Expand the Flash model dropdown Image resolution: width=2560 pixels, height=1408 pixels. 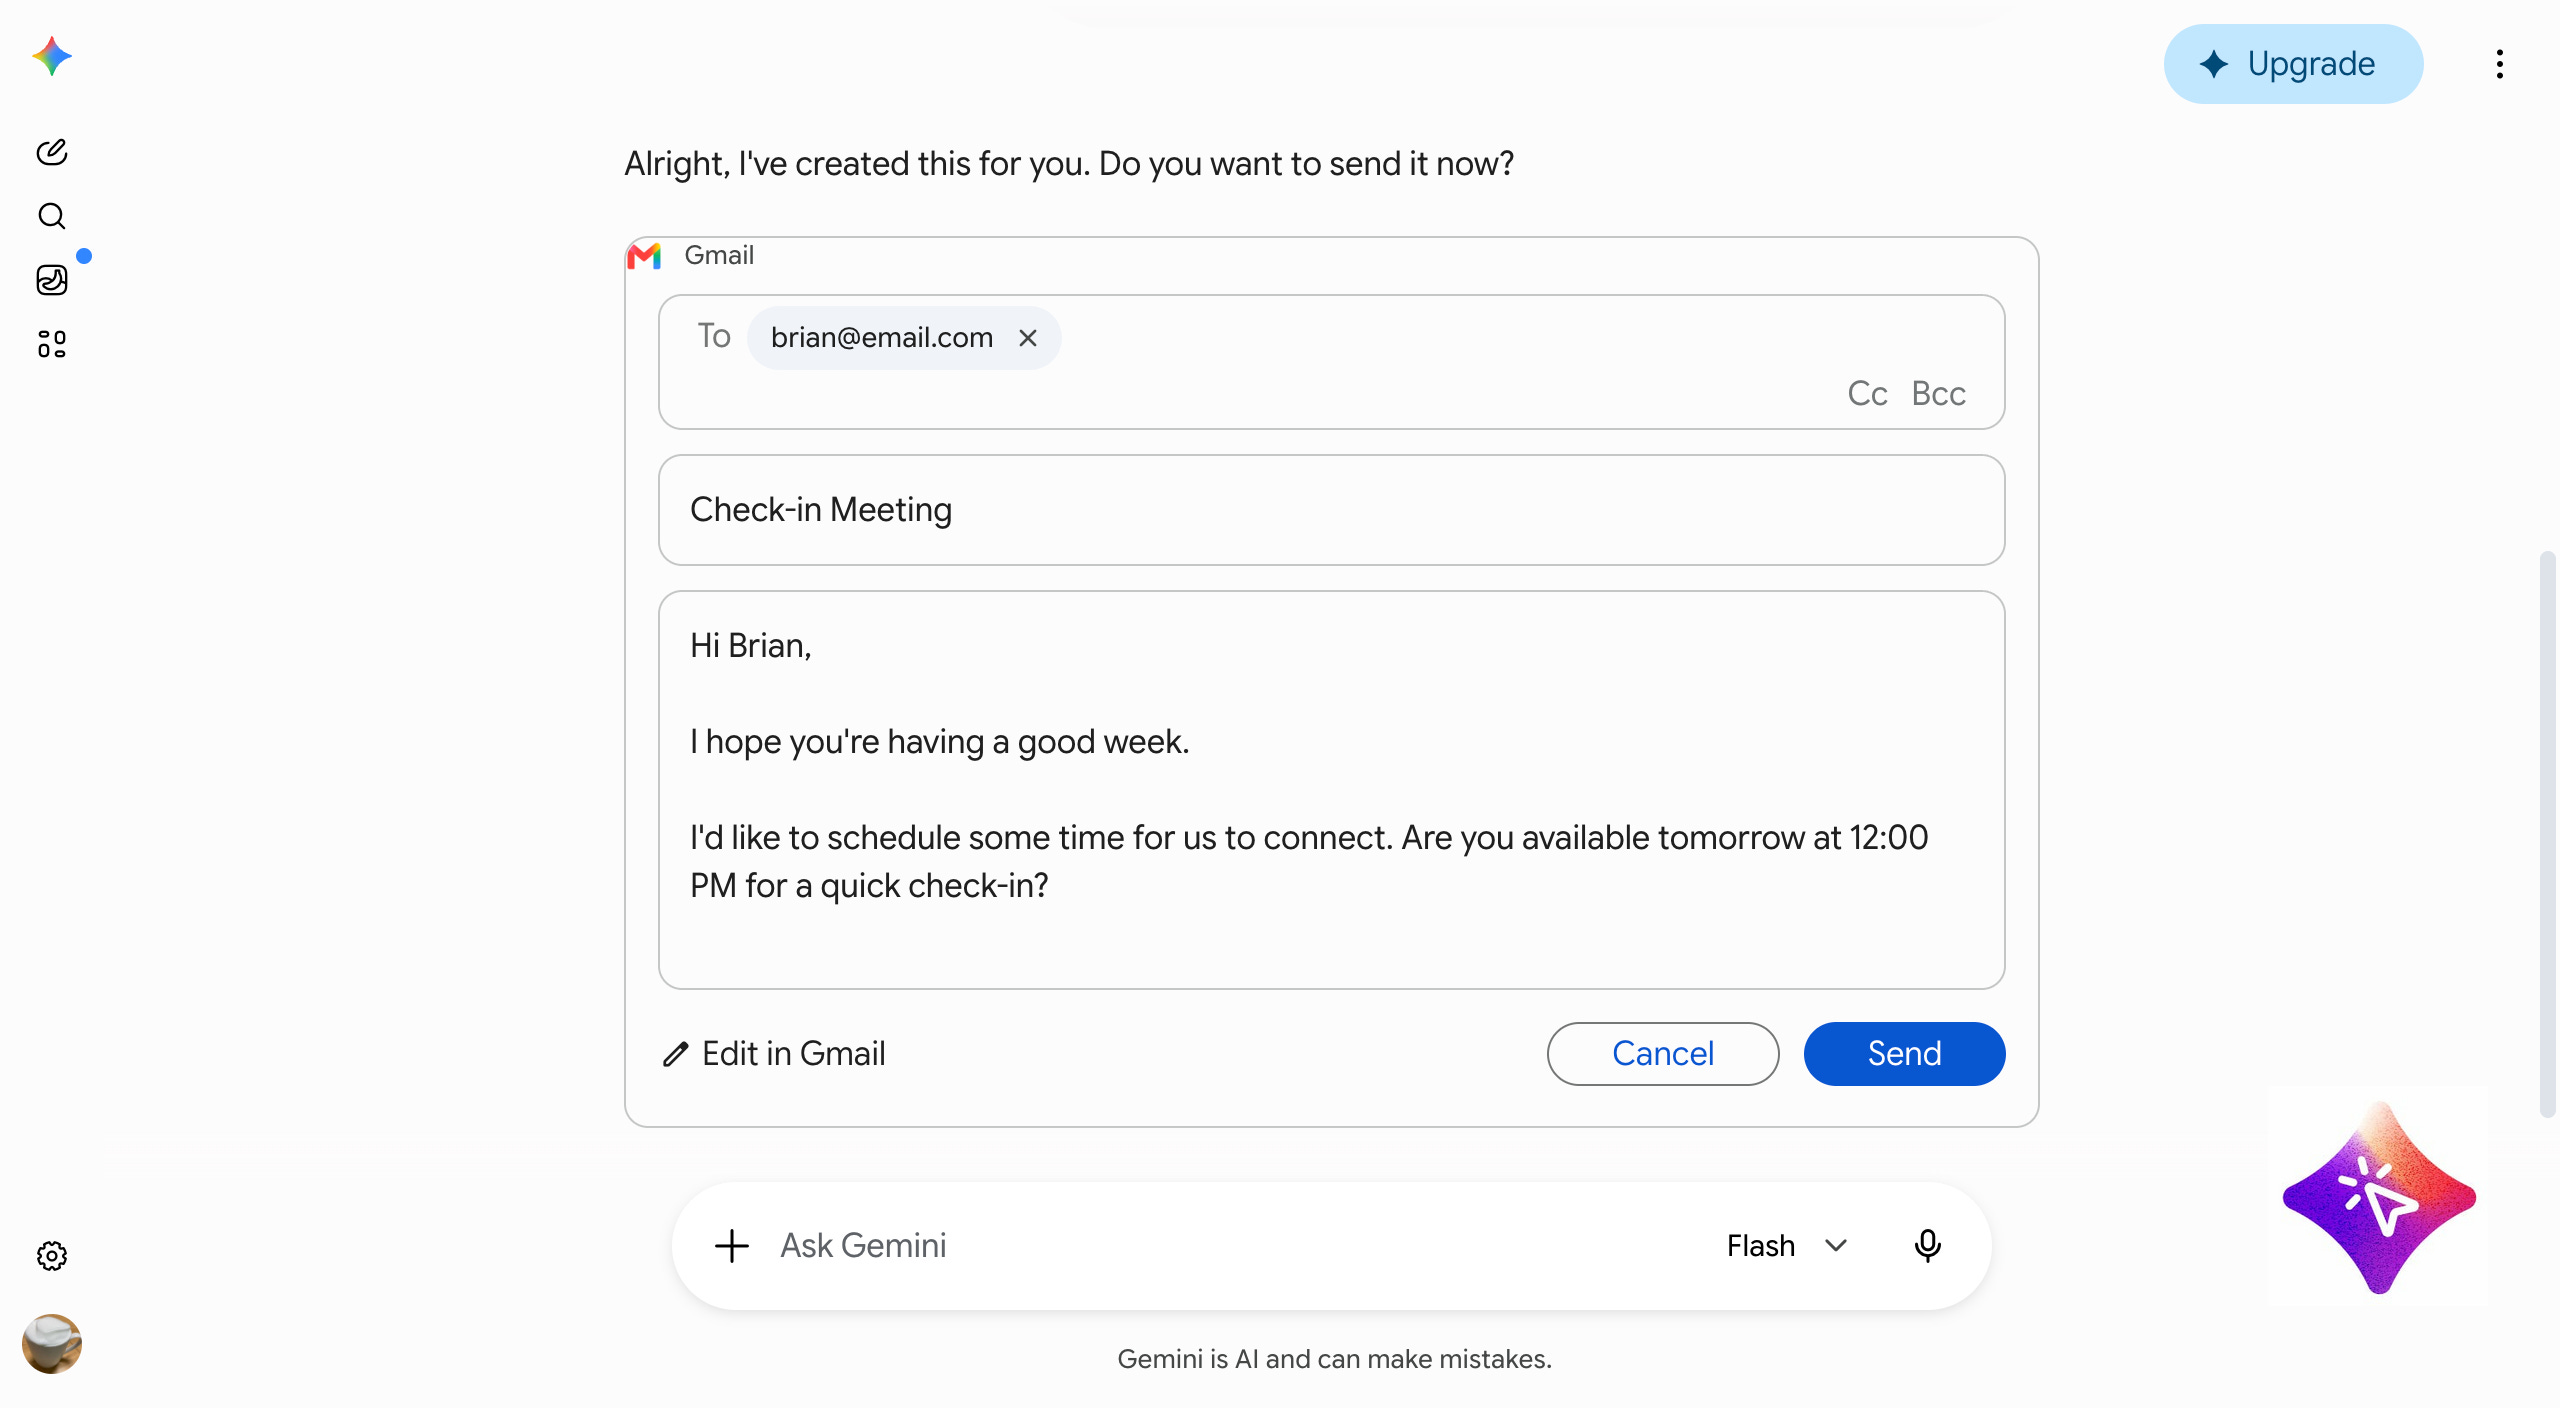1787,1246
